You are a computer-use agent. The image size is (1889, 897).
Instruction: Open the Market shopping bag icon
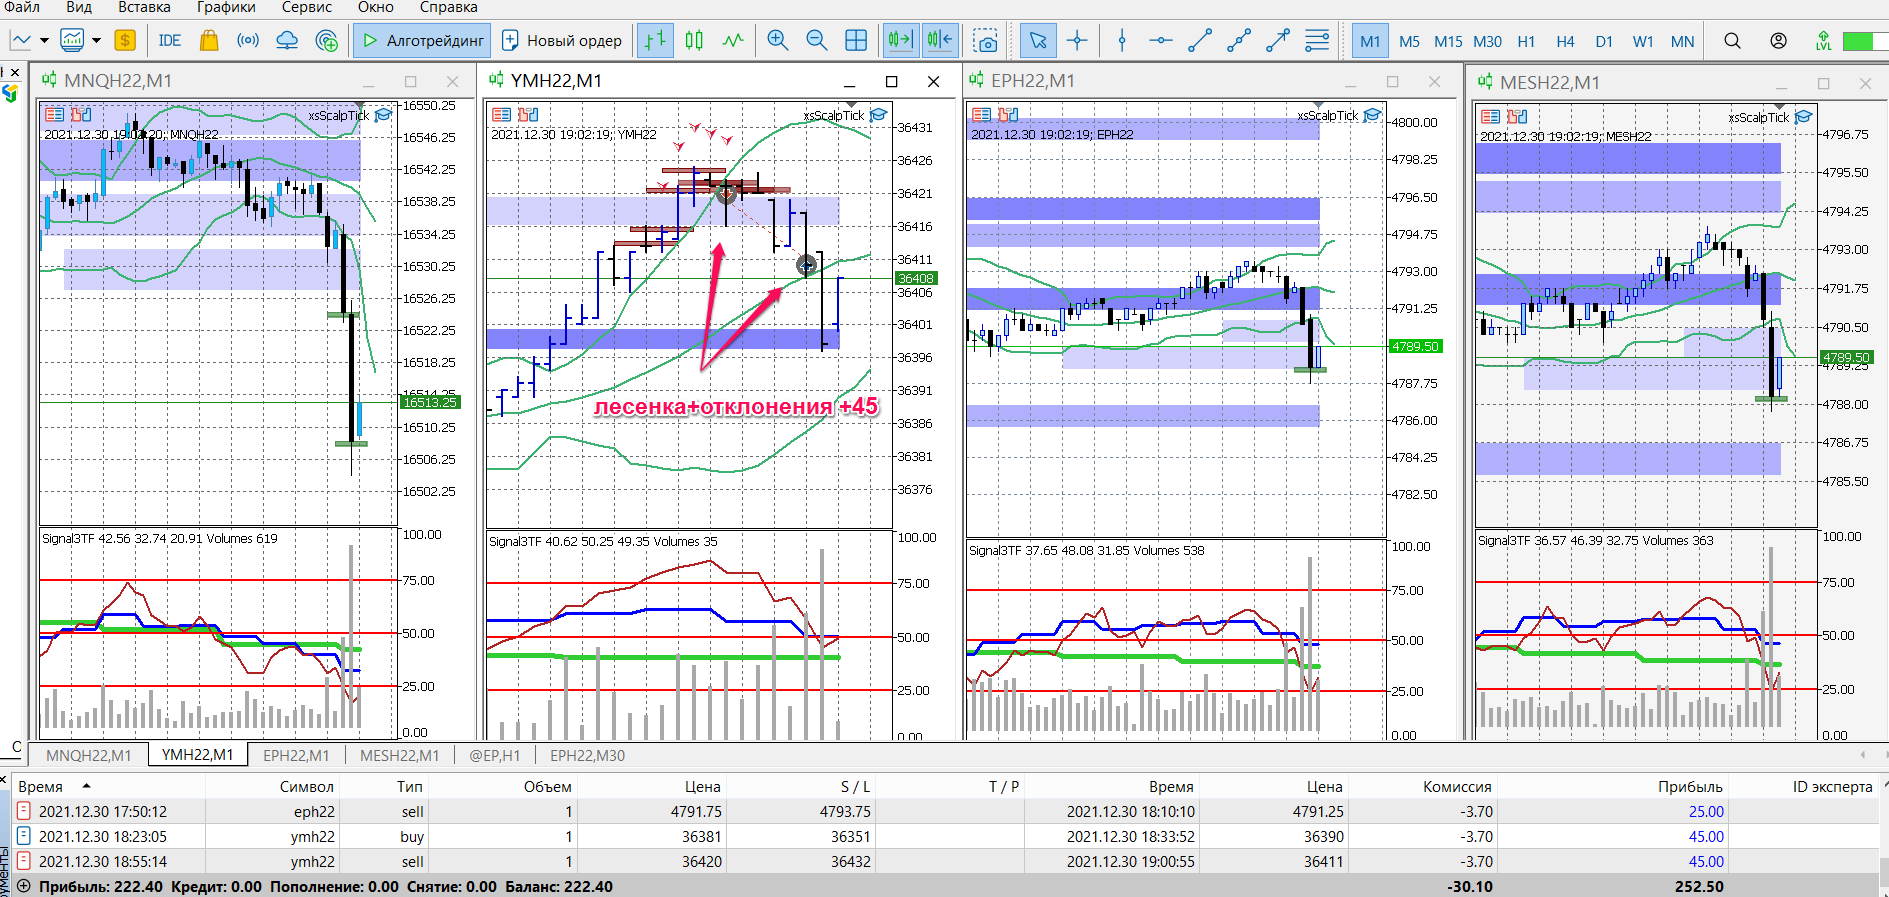pos(209,41)
